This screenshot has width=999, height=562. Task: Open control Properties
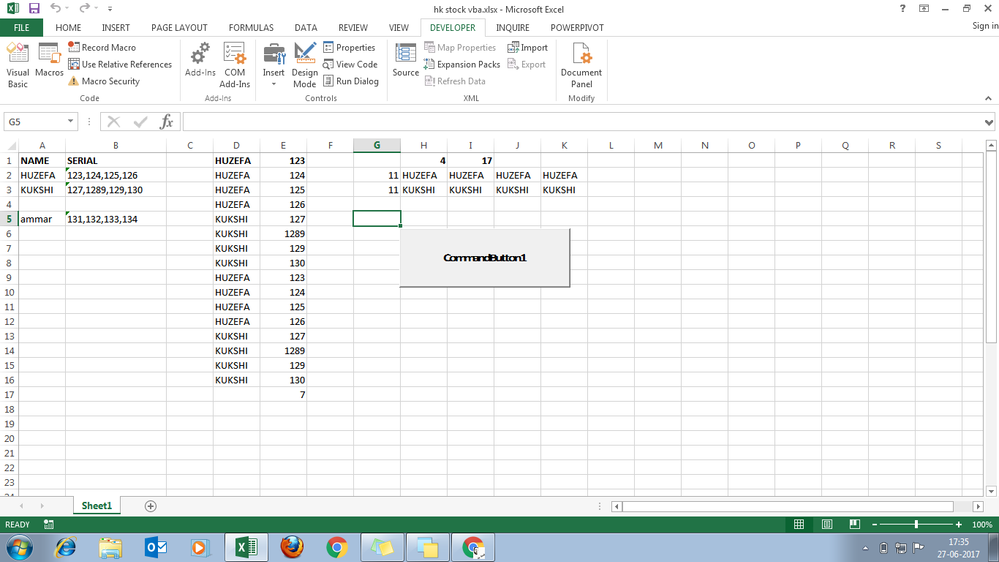349,47
